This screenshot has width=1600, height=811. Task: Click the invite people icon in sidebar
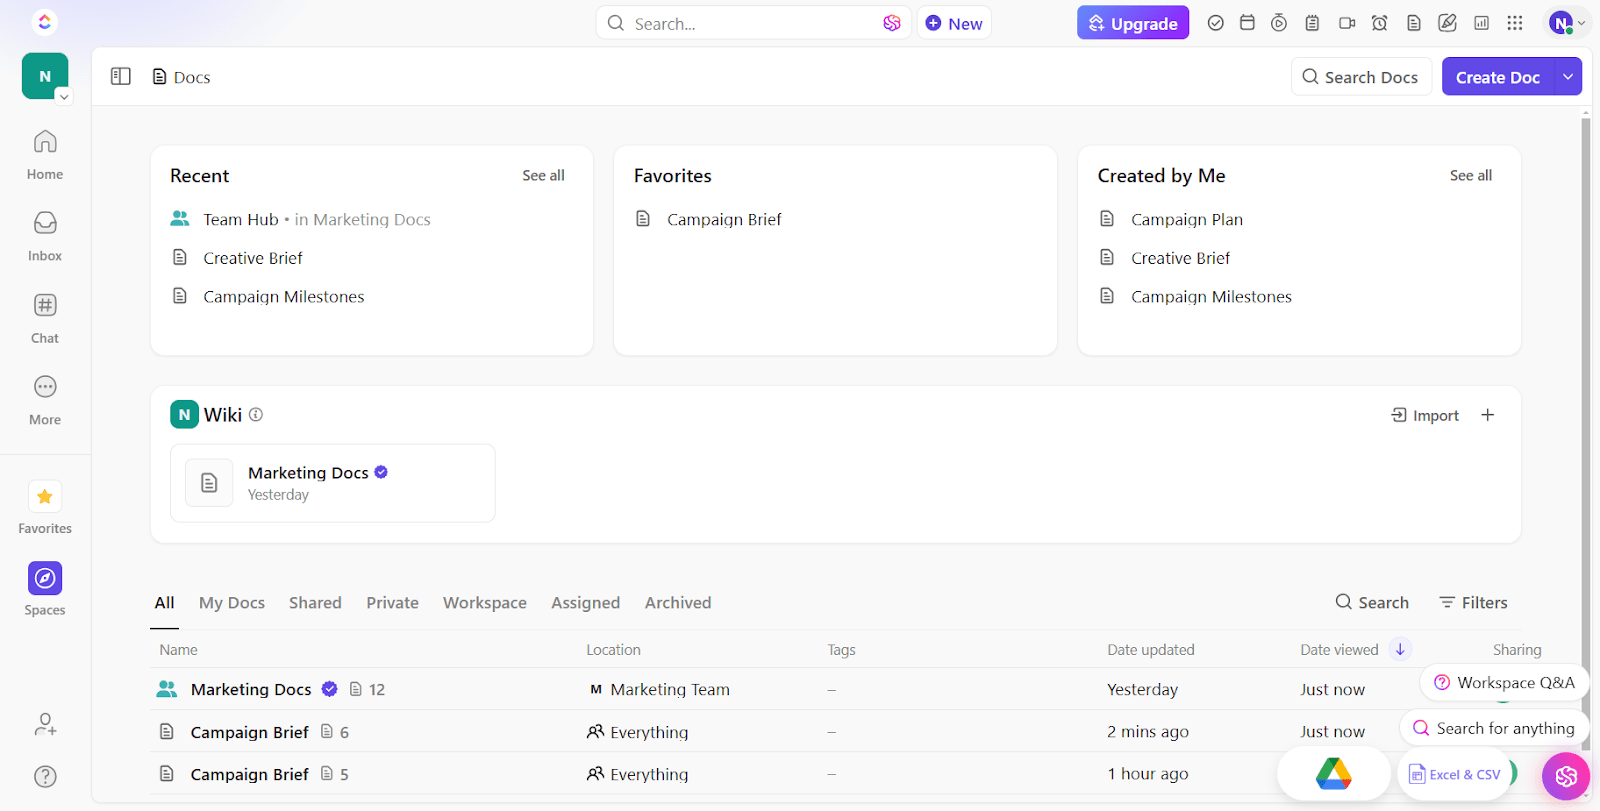(x=45, y=724)
